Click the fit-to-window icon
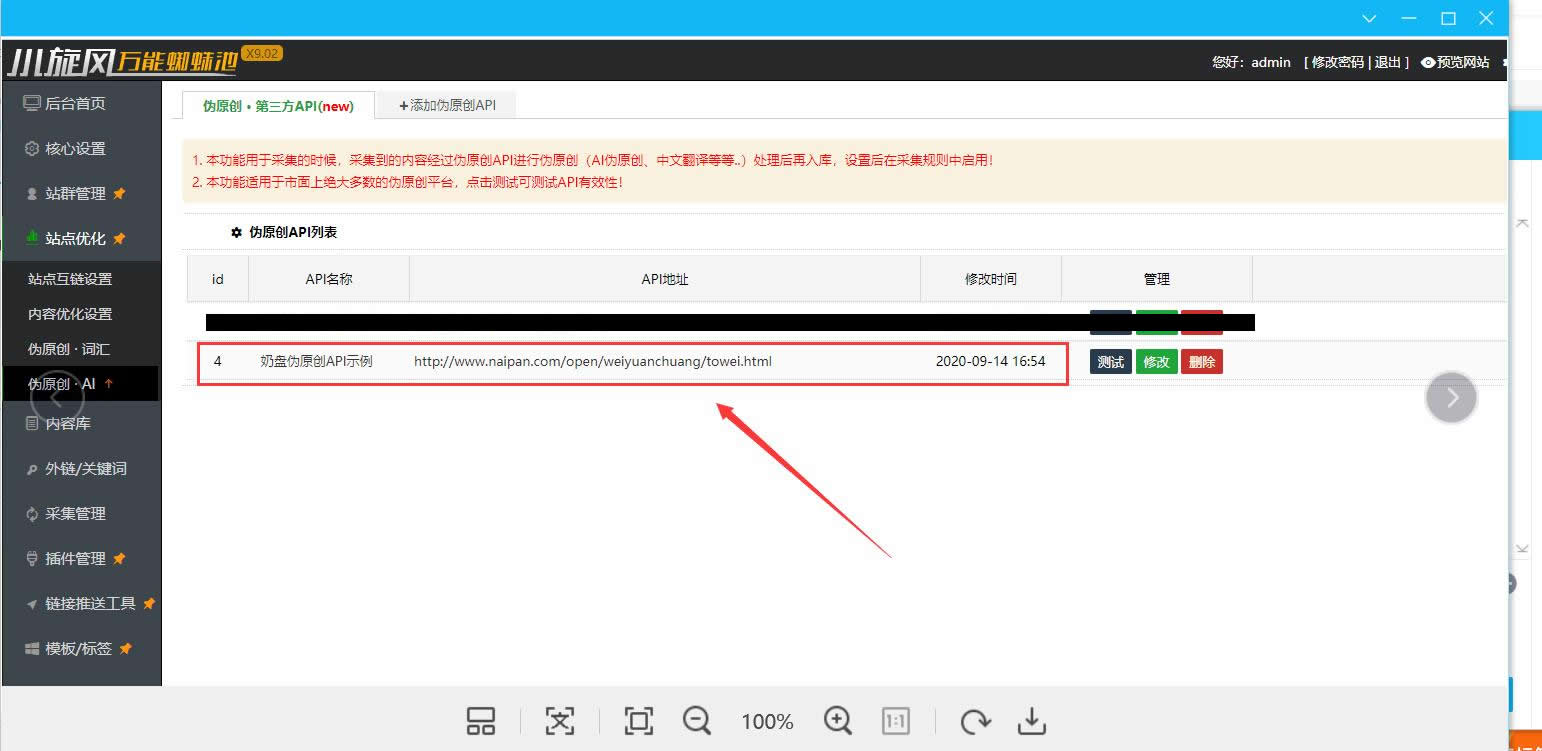Viewport: 1542px width, 751px height. point(638,721)
